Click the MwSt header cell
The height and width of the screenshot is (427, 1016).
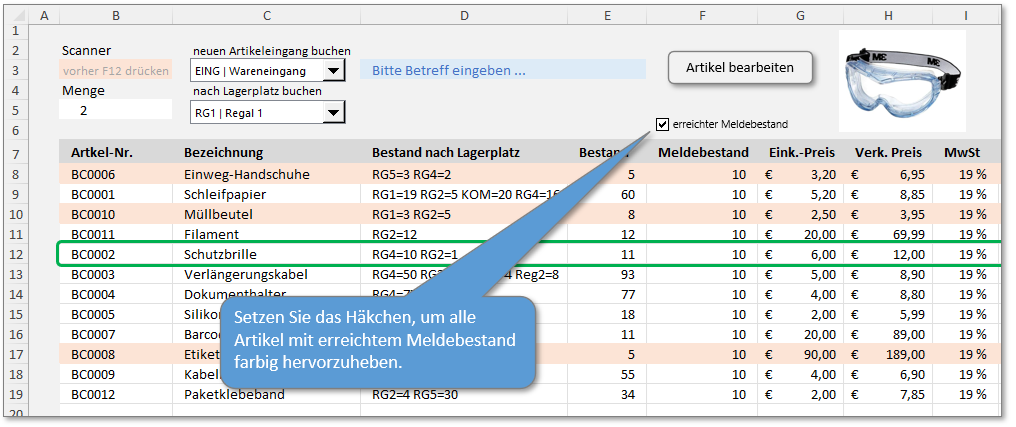(x=962, y=152)
